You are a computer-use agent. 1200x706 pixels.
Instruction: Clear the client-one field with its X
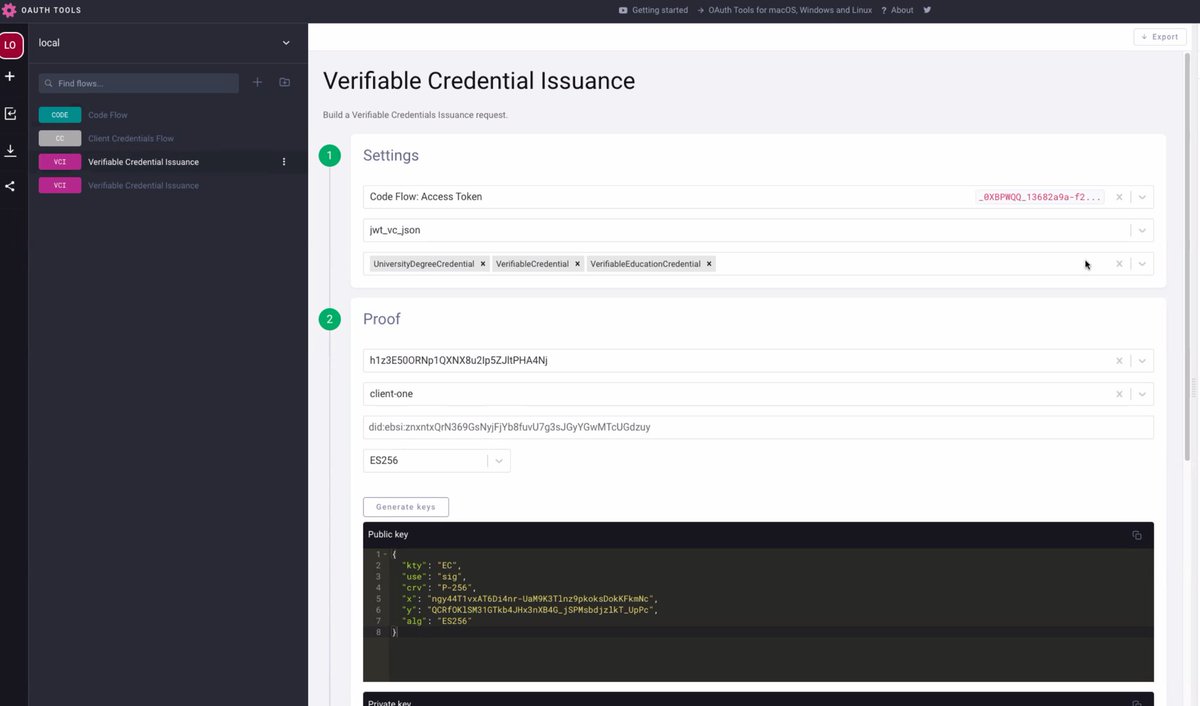tap(1119, 393)
